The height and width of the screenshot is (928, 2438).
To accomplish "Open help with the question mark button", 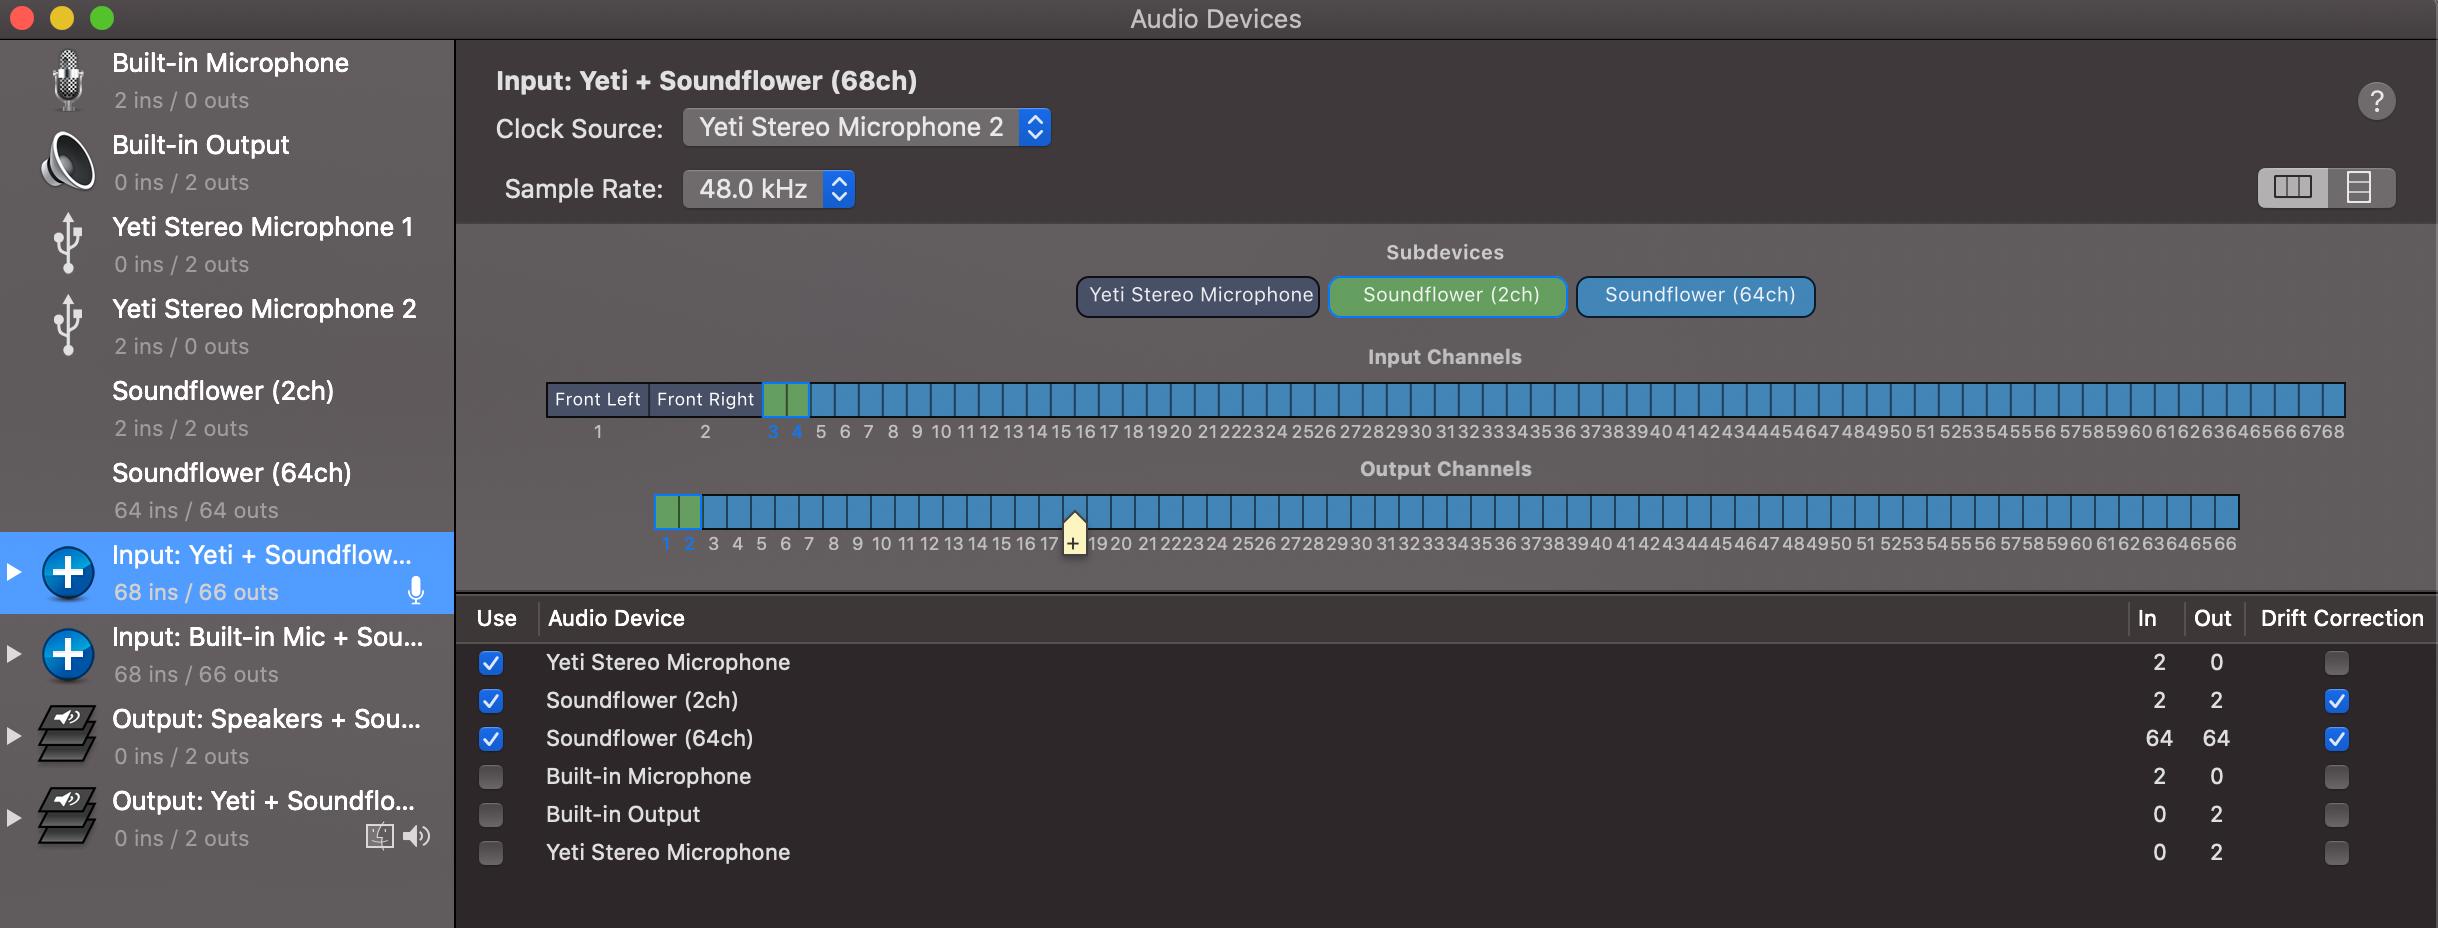I will point(2376,100).
